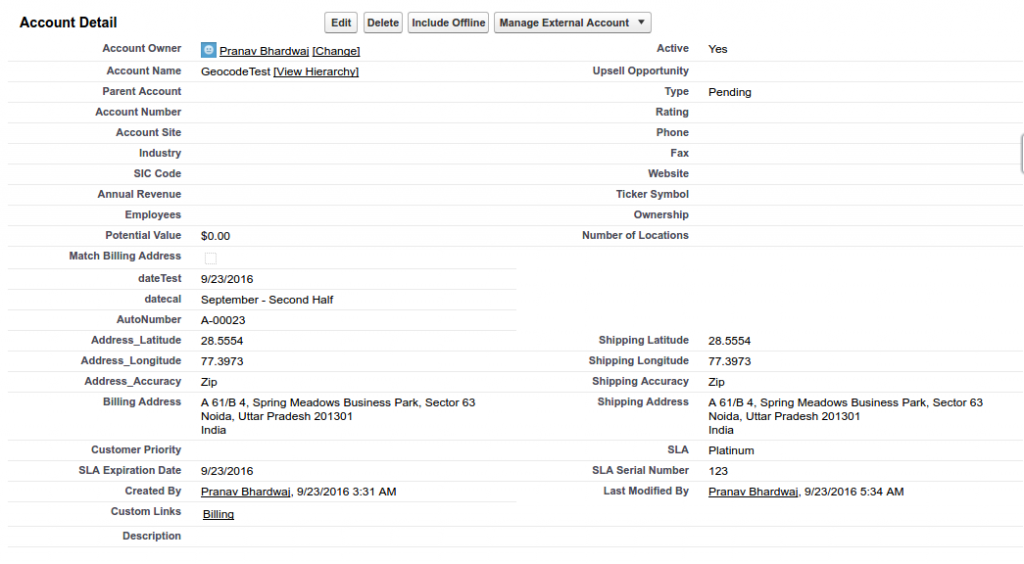This screenshot has height=564, width=1024.
Task: Click the Include Offline button
Action: coord(448,23)
